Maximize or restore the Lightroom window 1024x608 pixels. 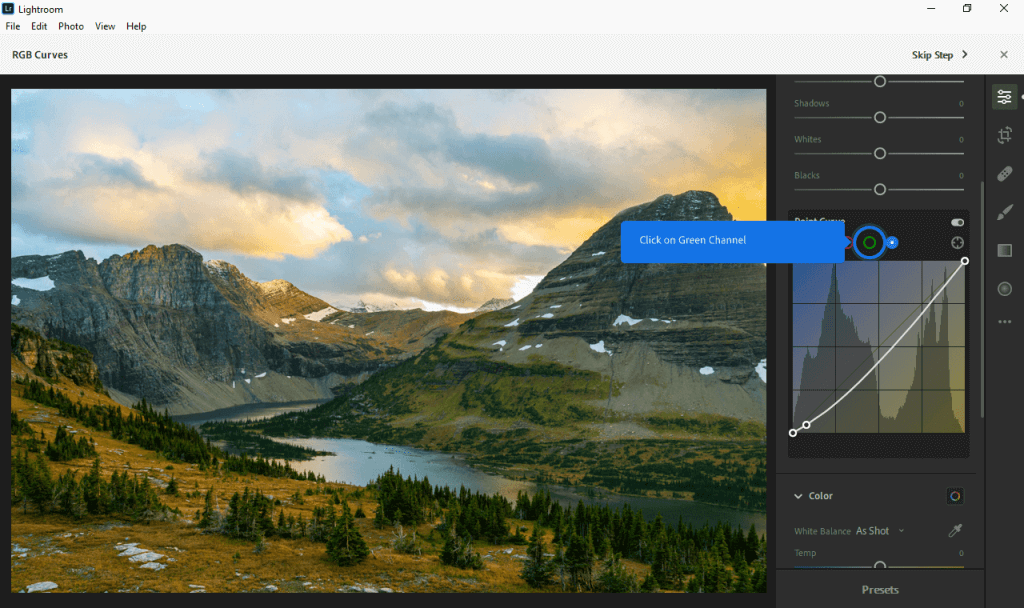(967, 8)
